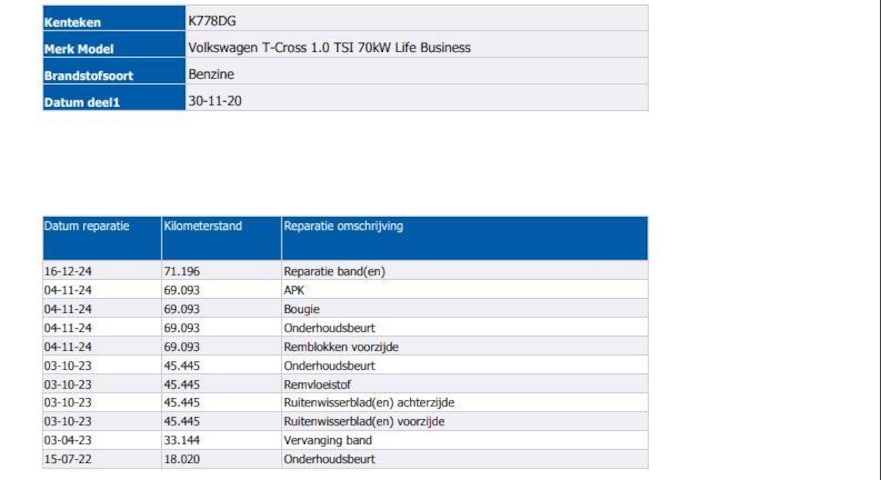Select the Vervanging band entry

coord(327,440)
